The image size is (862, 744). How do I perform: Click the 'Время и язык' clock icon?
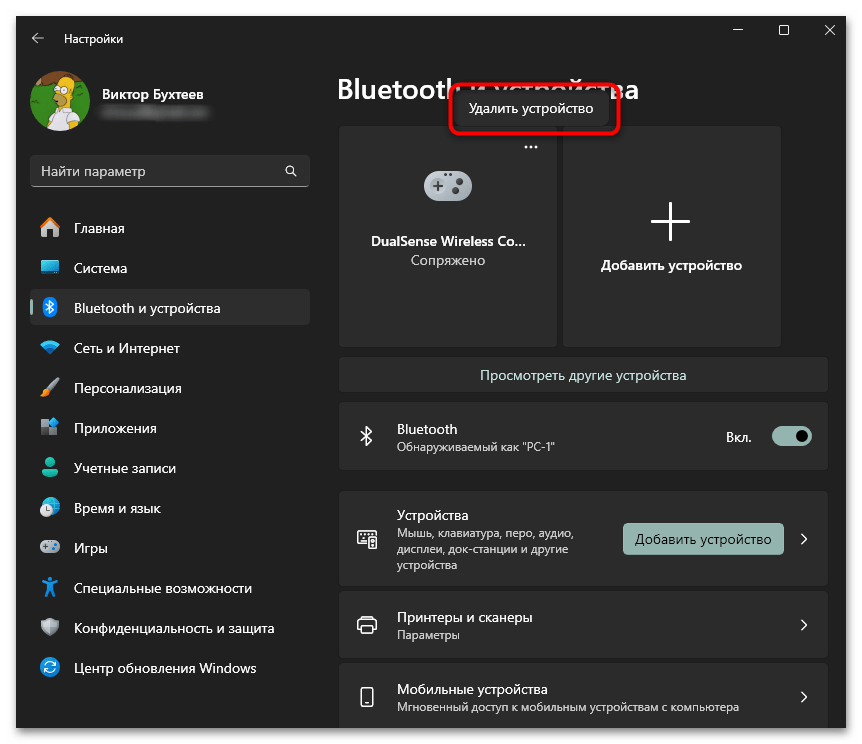coord(50,508)
